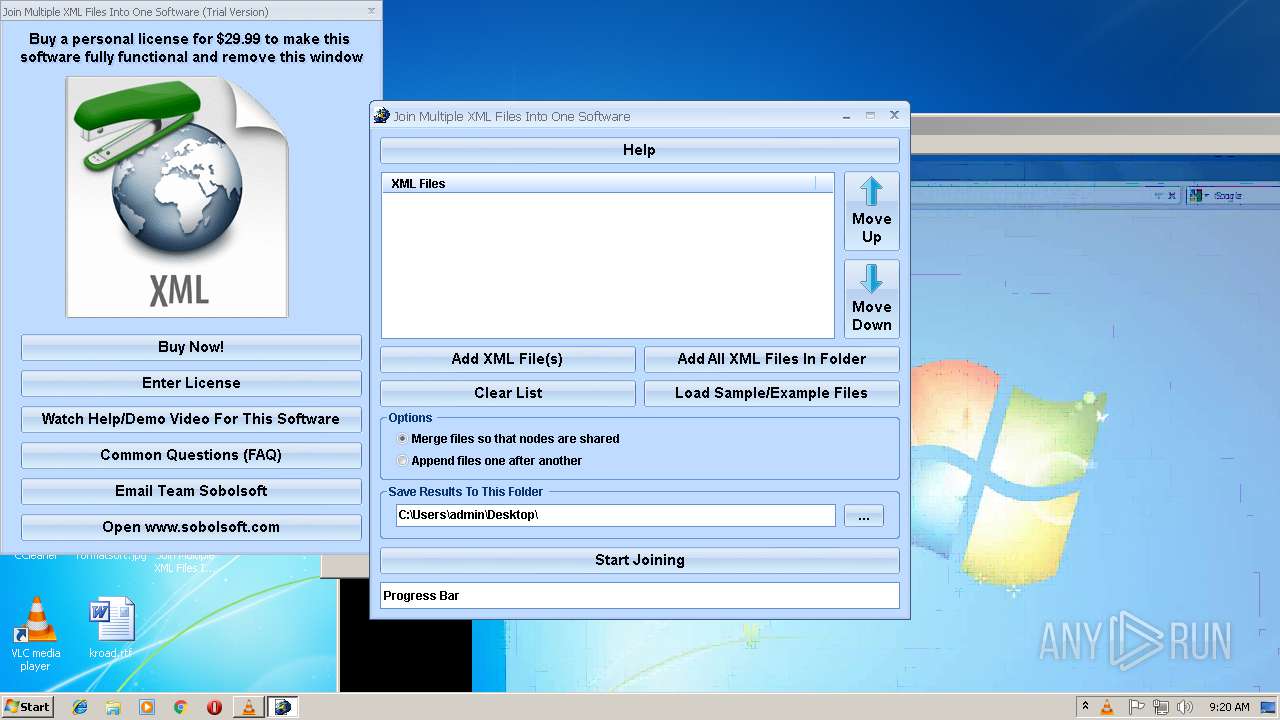The height and width of the screenshot is (720, 1280).
Task: Click VLC cone taskbar icon
Action: pos(248,707)
